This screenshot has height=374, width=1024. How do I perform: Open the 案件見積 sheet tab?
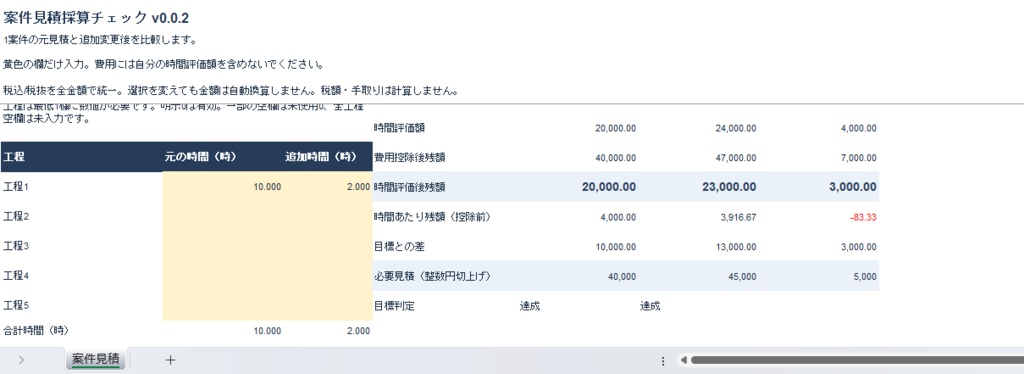click(95, 359)
